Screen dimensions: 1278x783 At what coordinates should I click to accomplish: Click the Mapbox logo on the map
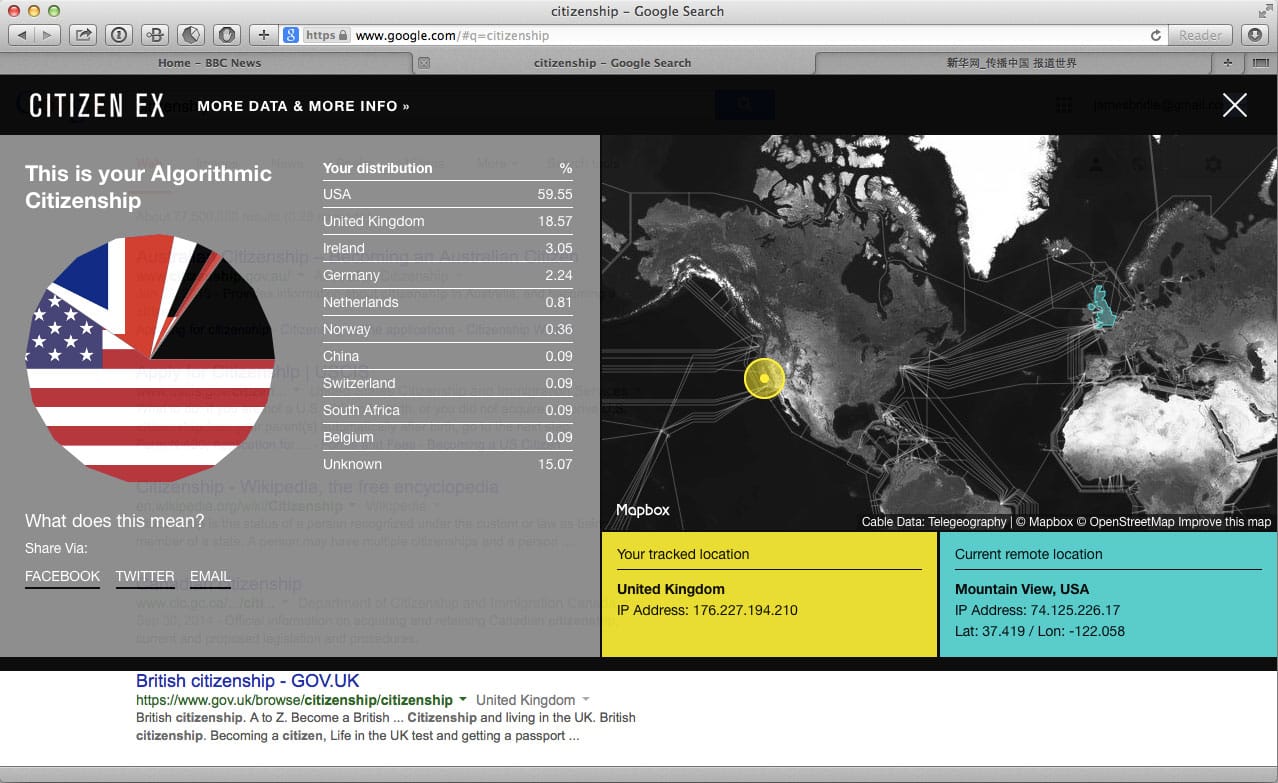643,510
